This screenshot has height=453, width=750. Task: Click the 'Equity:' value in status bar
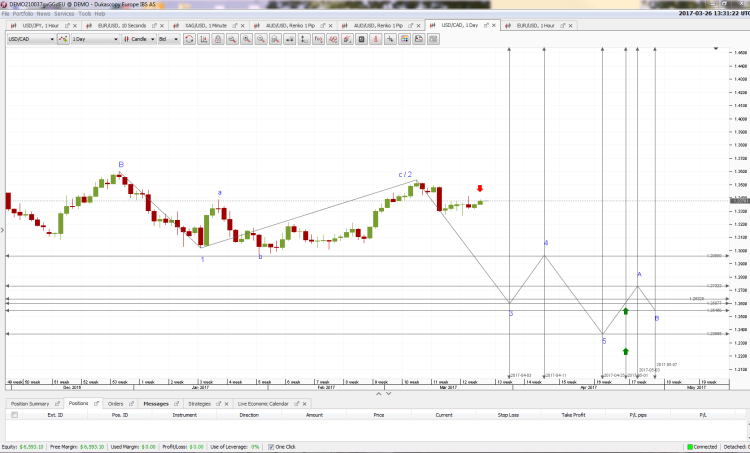point(32,447)
